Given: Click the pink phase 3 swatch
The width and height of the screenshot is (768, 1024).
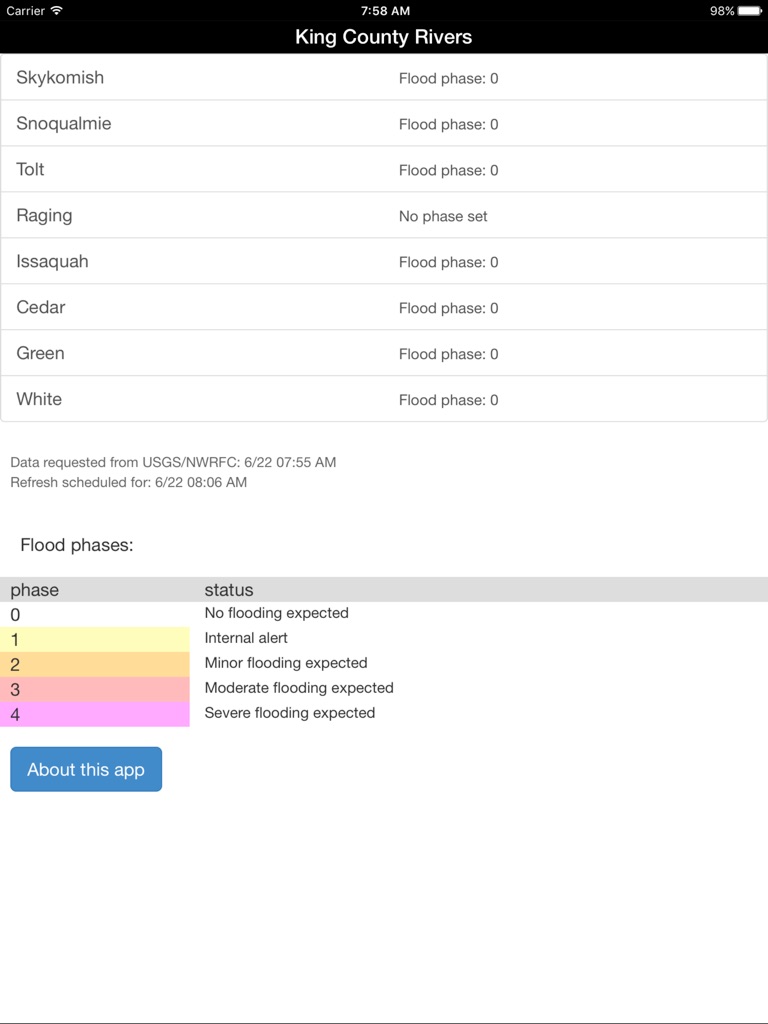Looking at the screenshot, I should coord(95,689).
